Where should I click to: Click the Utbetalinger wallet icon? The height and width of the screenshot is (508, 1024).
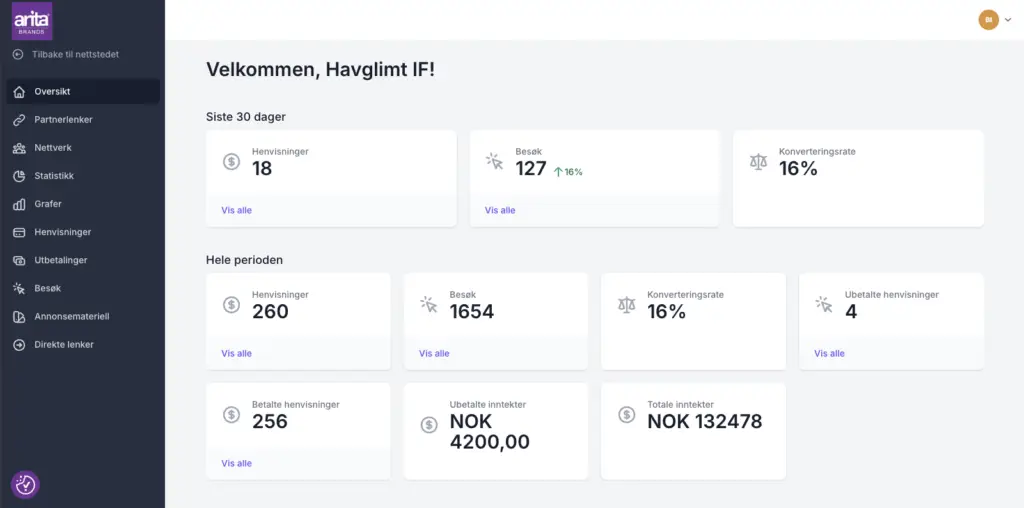click(19, 260)
